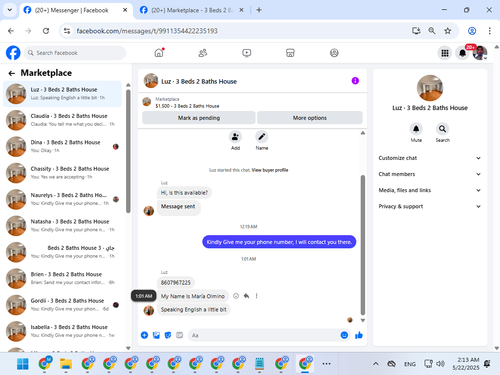Screen dimensions: 500x375
Task: Open more options dots beside Maria Olmino message
Action: tap(256, 296)
